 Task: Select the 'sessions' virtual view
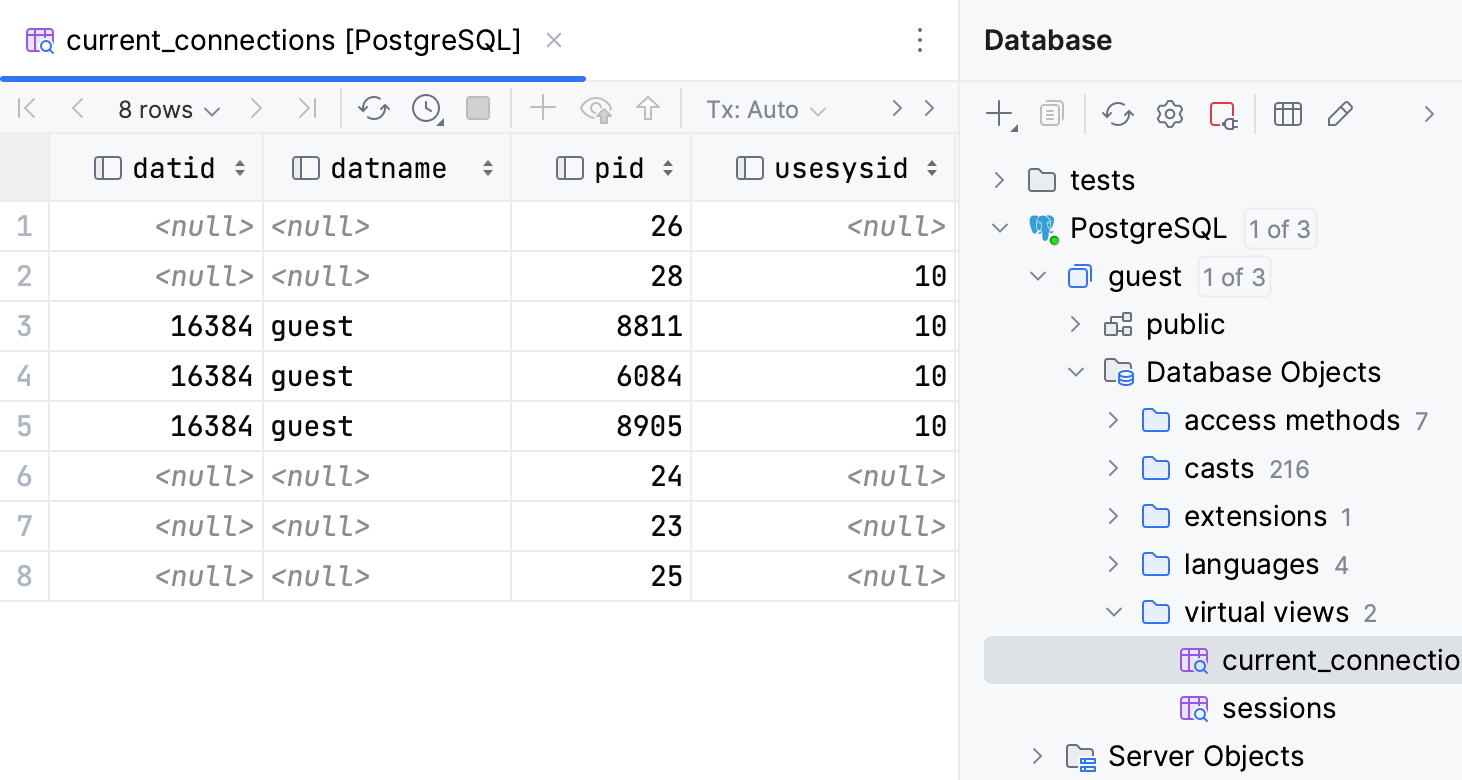click(x=1279, y=708)
